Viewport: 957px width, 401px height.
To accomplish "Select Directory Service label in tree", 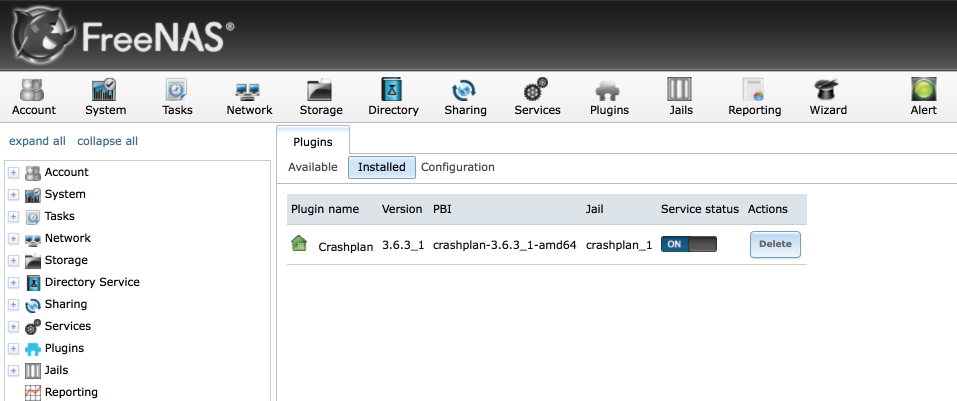I will 92,282.
